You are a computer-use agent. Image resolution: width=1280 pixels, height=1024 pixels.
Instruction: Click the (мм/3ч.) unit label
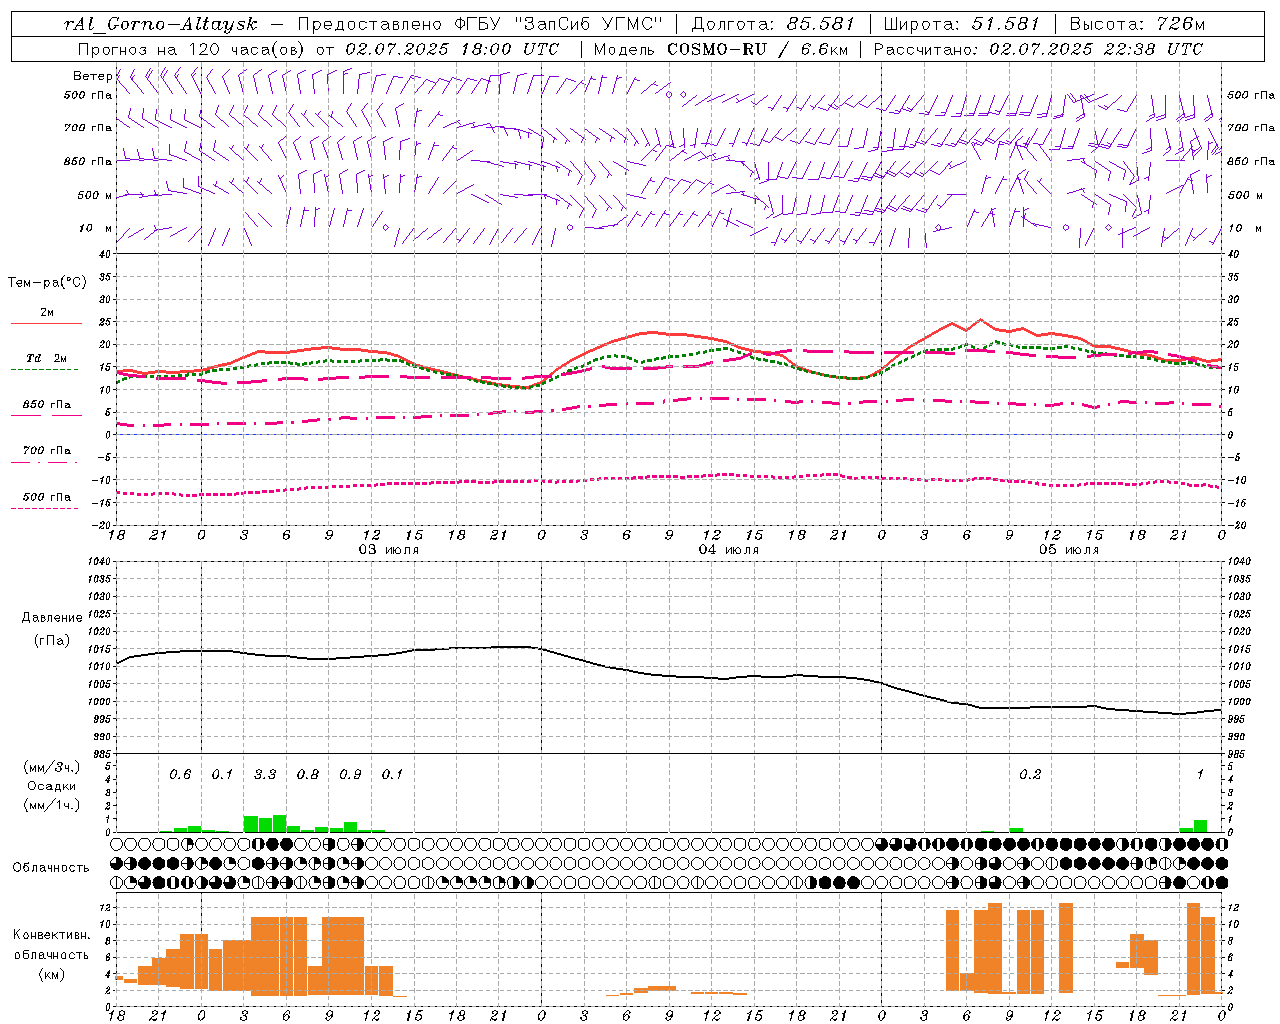[x=52, y=767]
